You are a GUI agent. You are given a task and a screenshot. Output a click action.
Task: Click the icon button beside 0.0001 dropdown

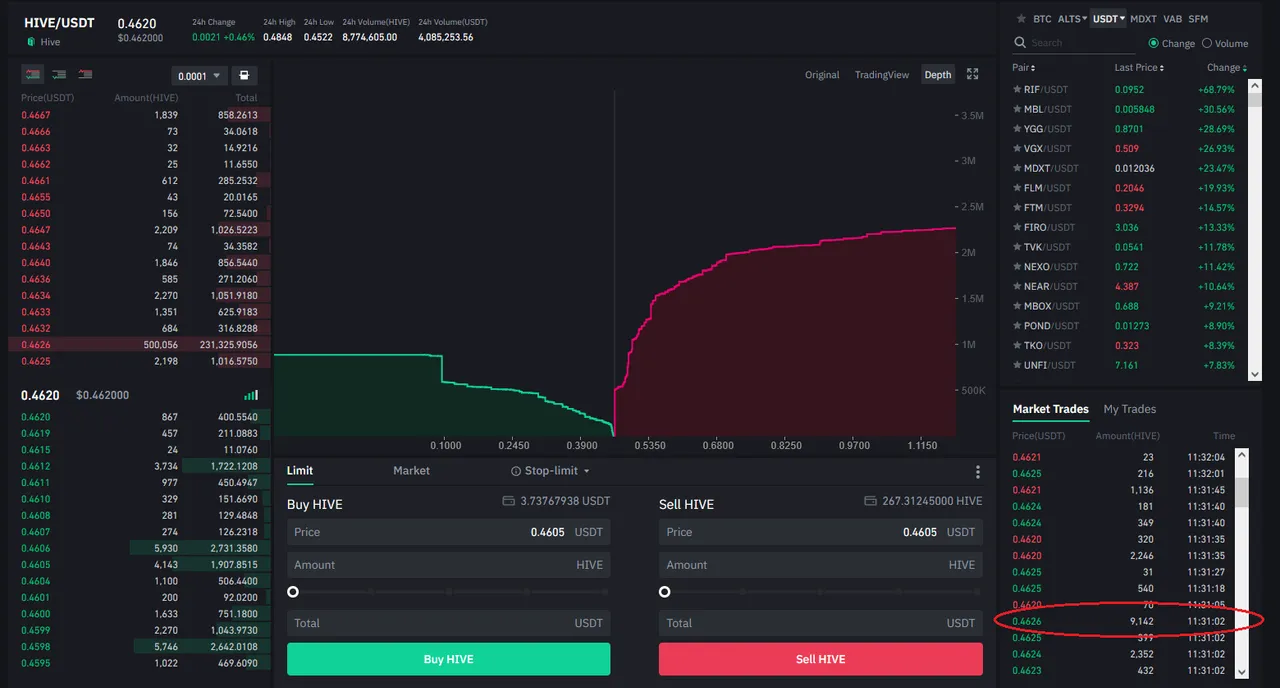(x=244, y=76)
